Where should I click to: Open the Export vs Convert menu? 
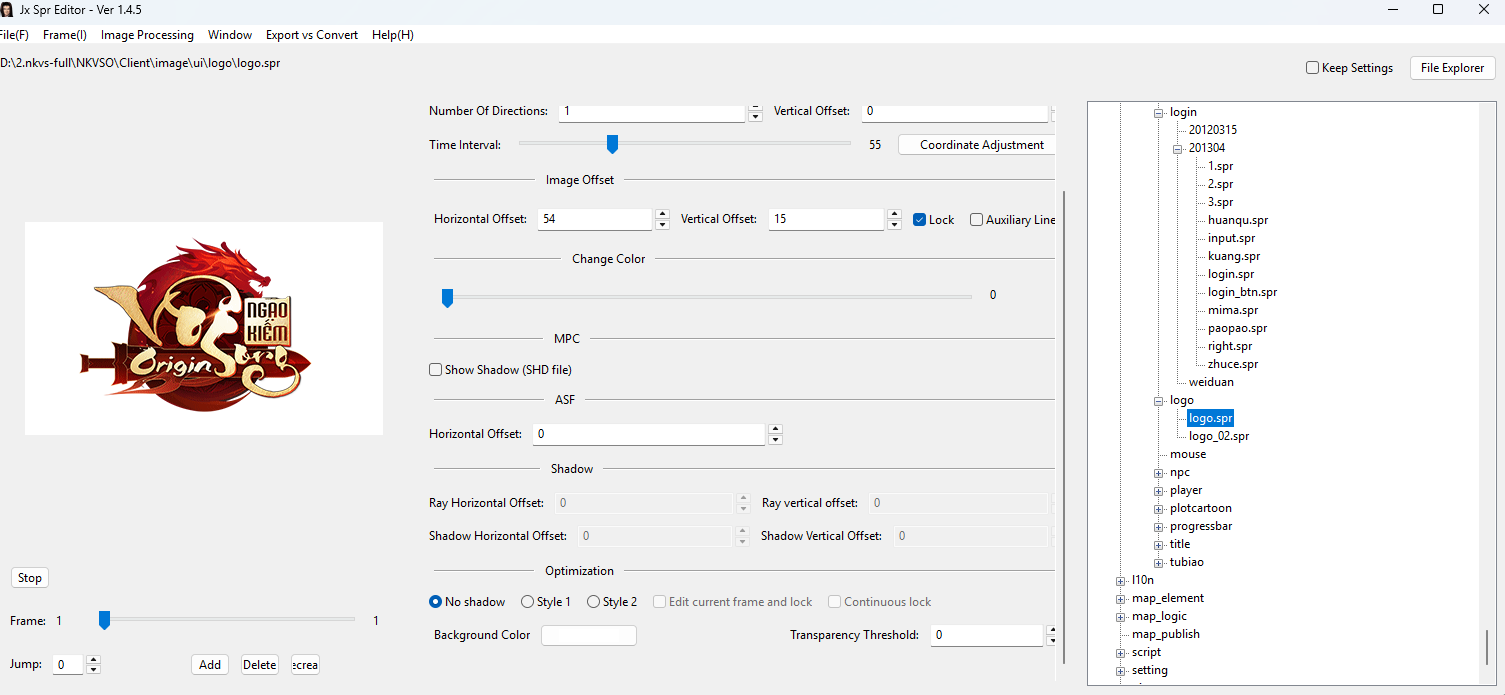click(x=311, y=35)
